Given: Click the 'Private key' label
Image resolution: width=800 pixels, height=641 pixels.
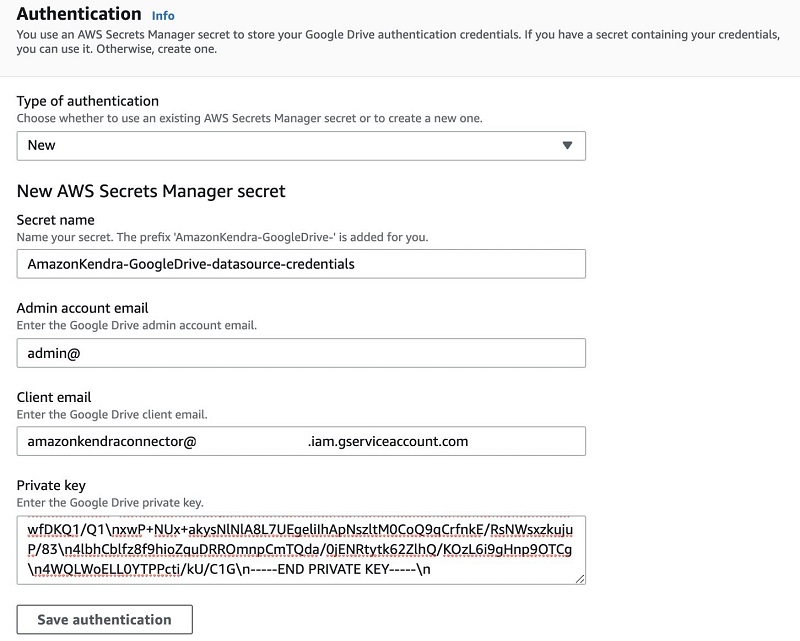Looking at the screenshot, I should tap(51, 485).
